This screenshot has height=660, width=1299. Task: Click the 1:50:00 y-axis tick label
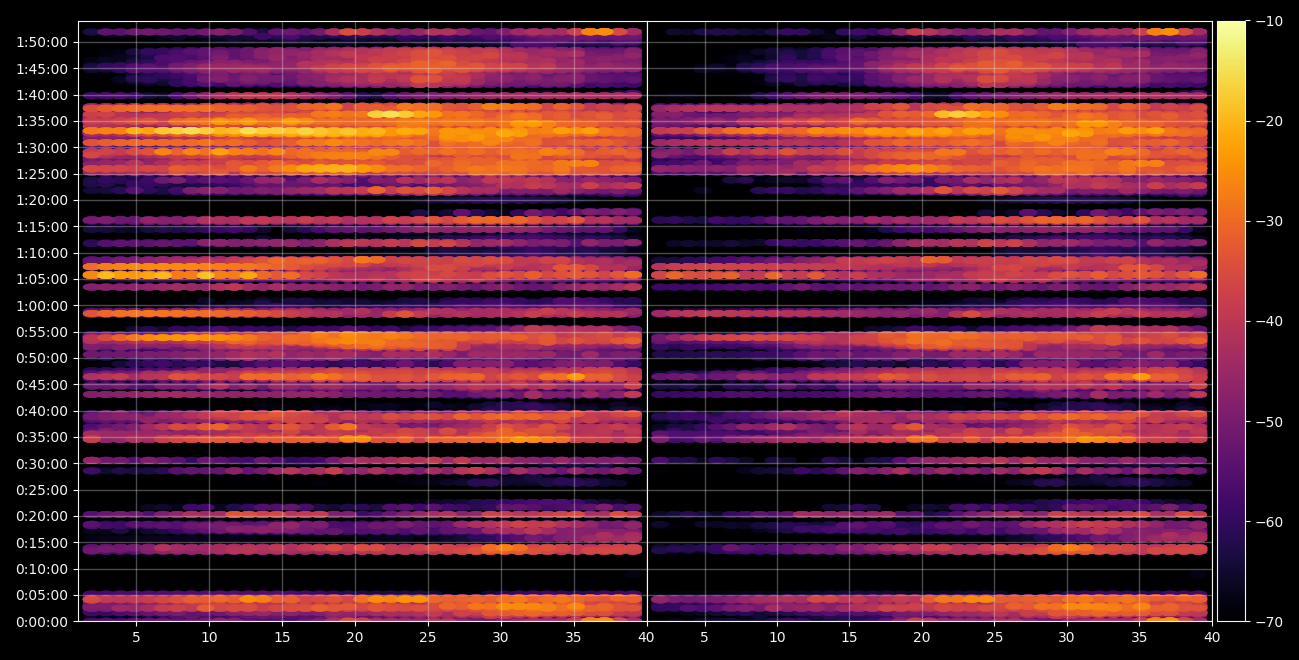pos(42,42)
